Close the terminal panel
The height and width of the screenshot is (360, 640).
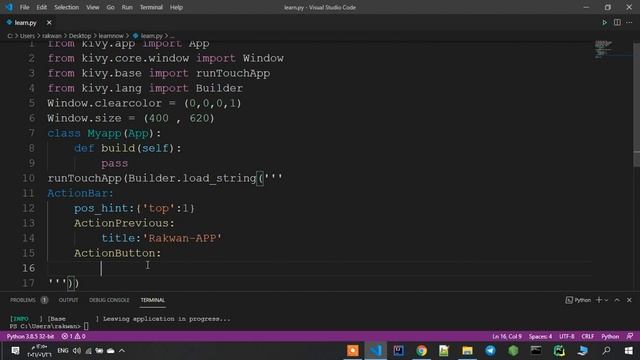click(629, 300)
